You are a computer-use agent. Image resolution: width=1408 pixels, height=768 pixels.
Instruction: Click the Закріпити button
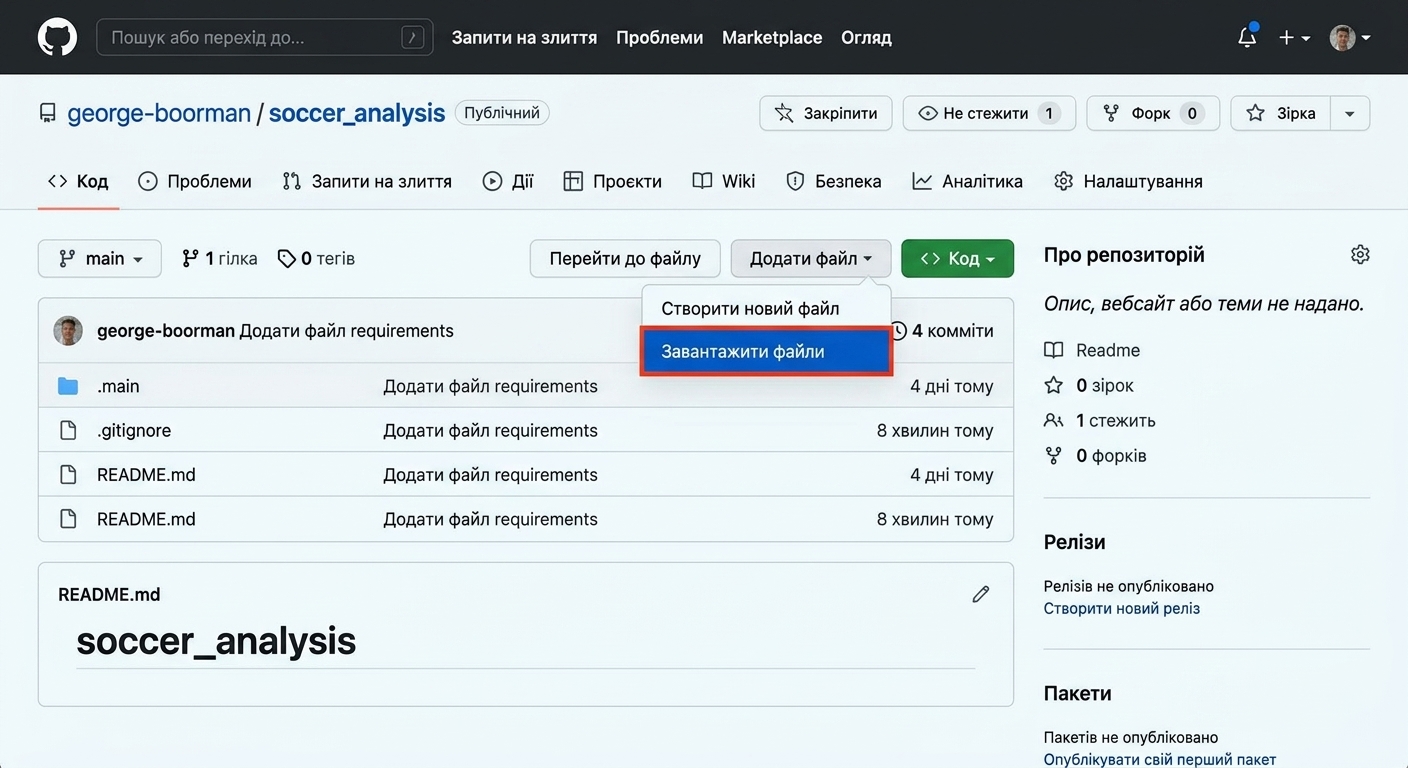(x=826, y=113)
